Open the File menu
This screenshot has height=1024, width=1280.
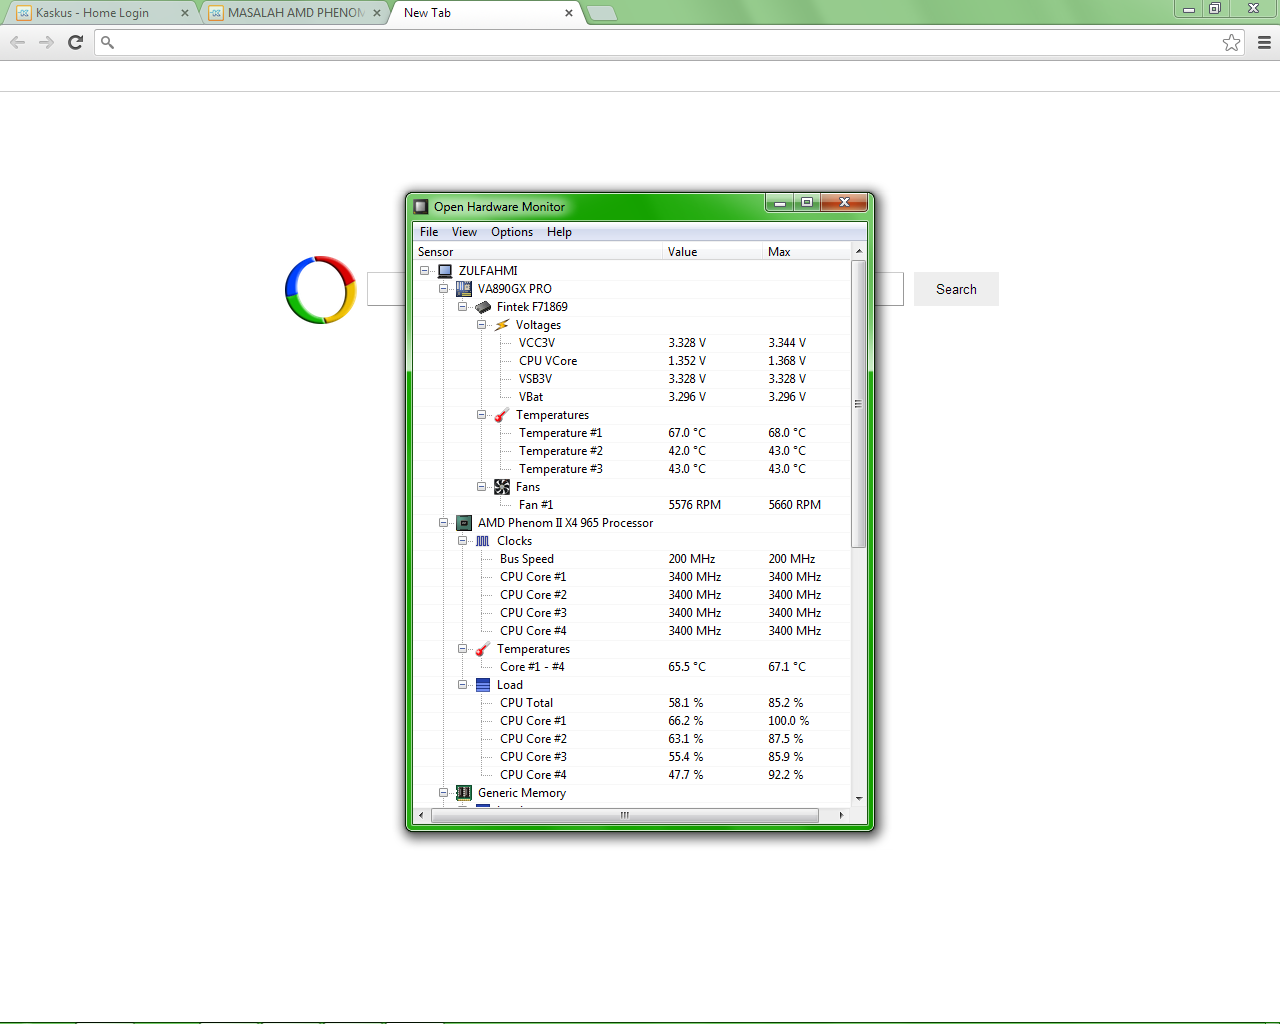coord(429,232)
